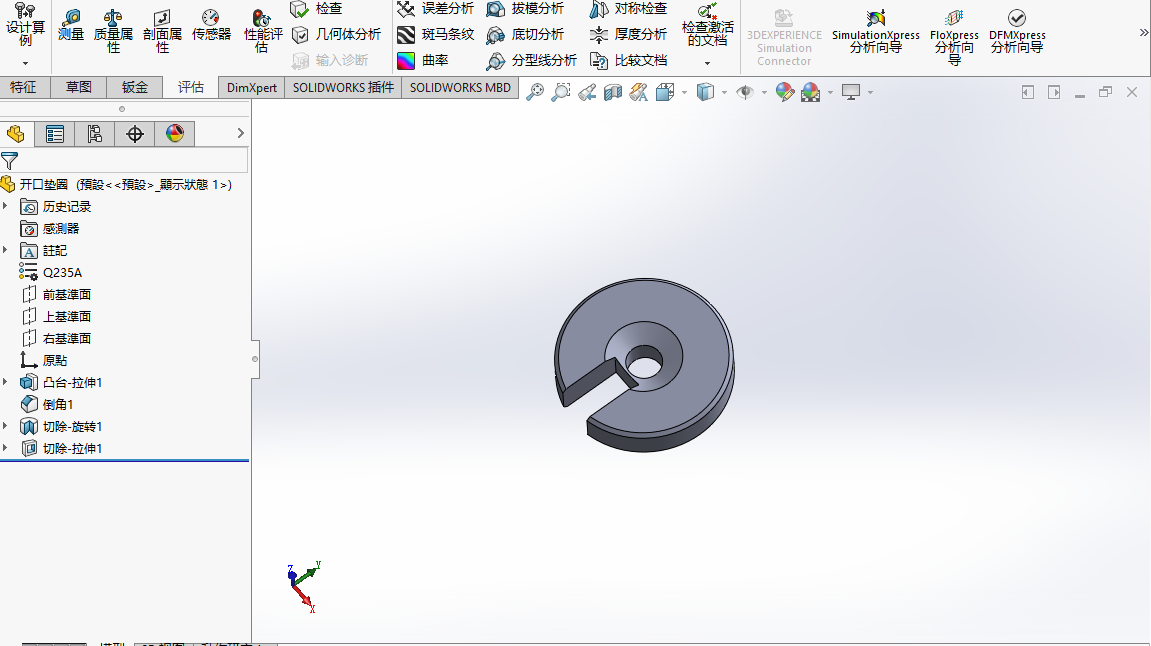Expand 凸台-拉伸1 feature node
This screenshot has height=646, width=1151.
tap(6, 382)
